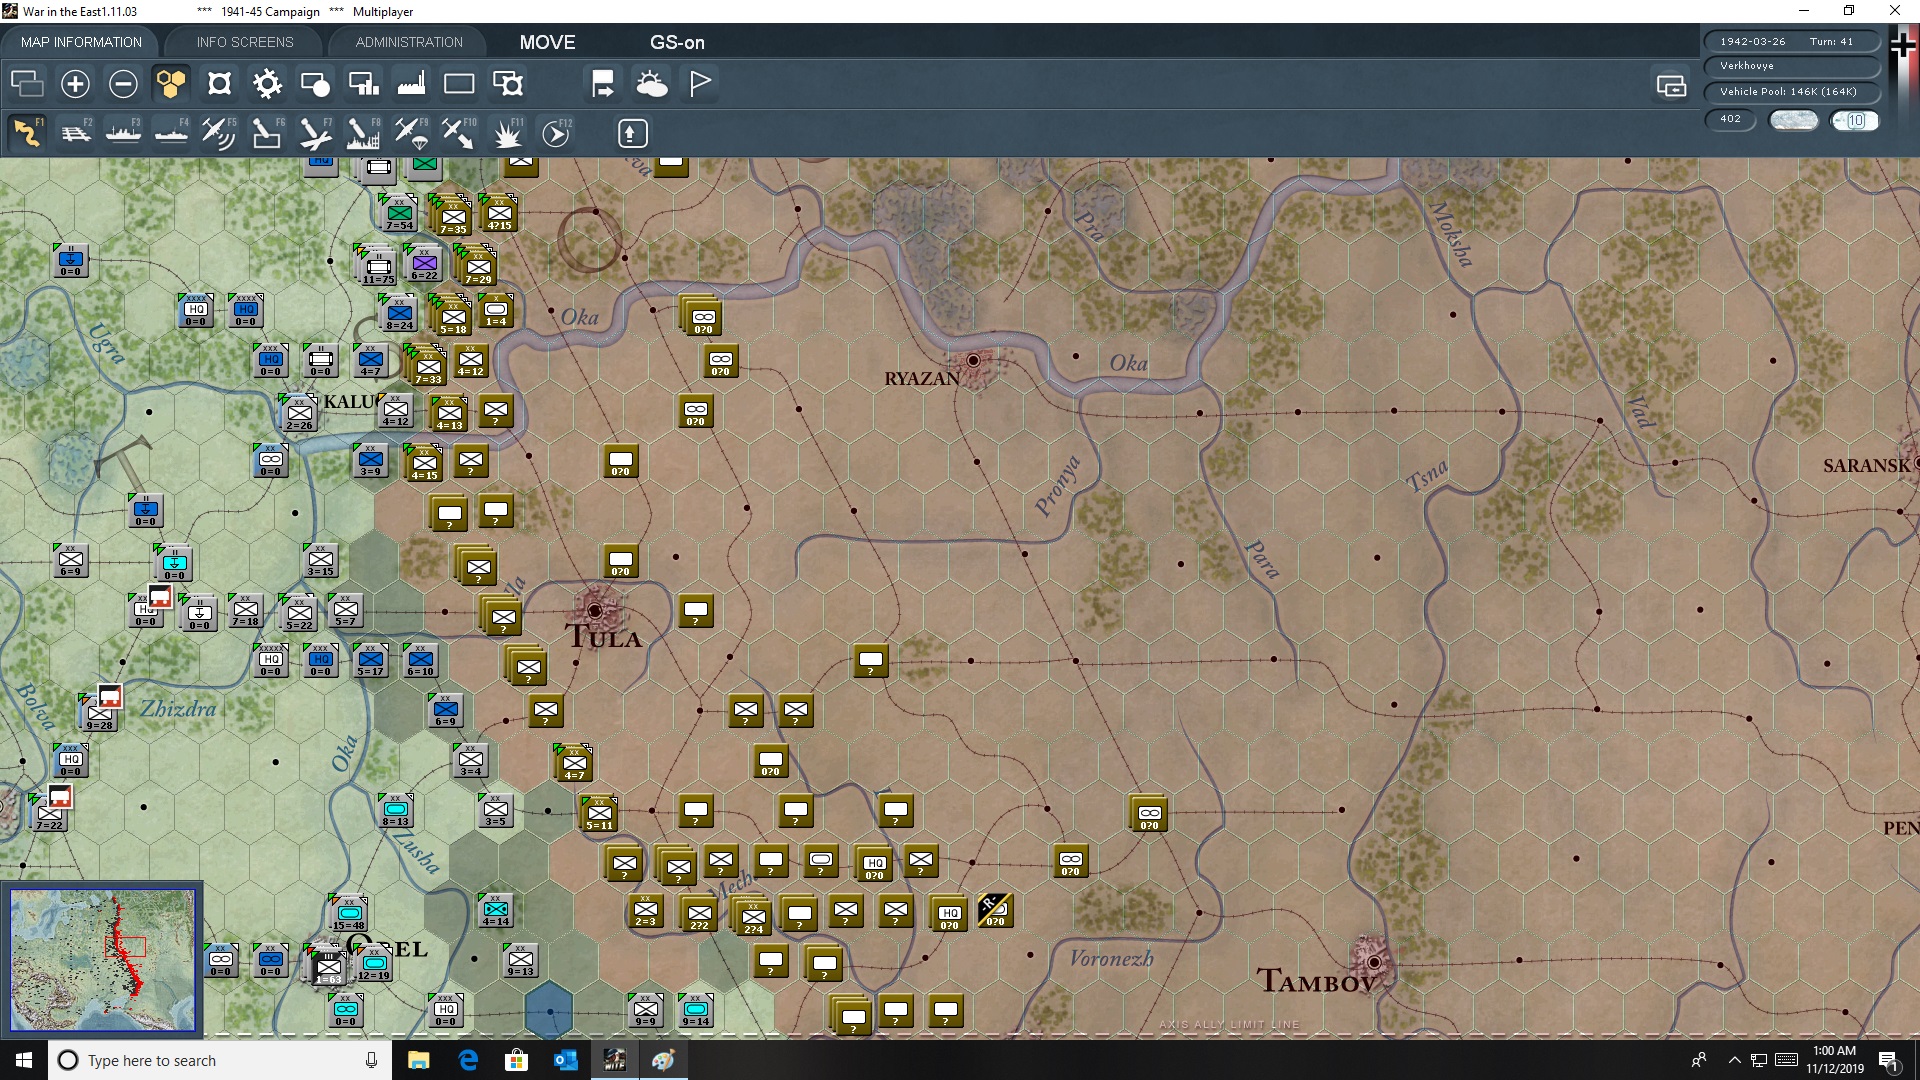Click the window-with-left-arrow icon near date panel
Viewport: 1920px width, 1080px height.
coord(1671,86)
